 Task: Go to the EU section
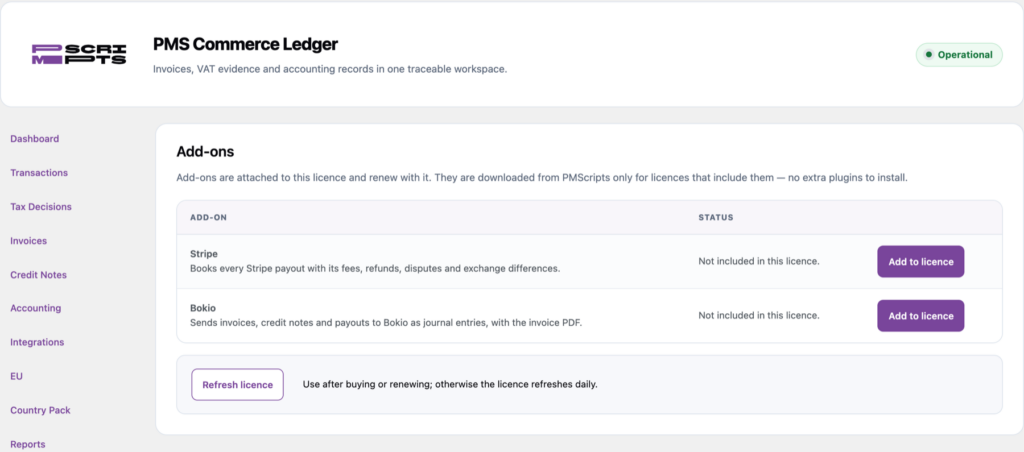pos(16,376)
